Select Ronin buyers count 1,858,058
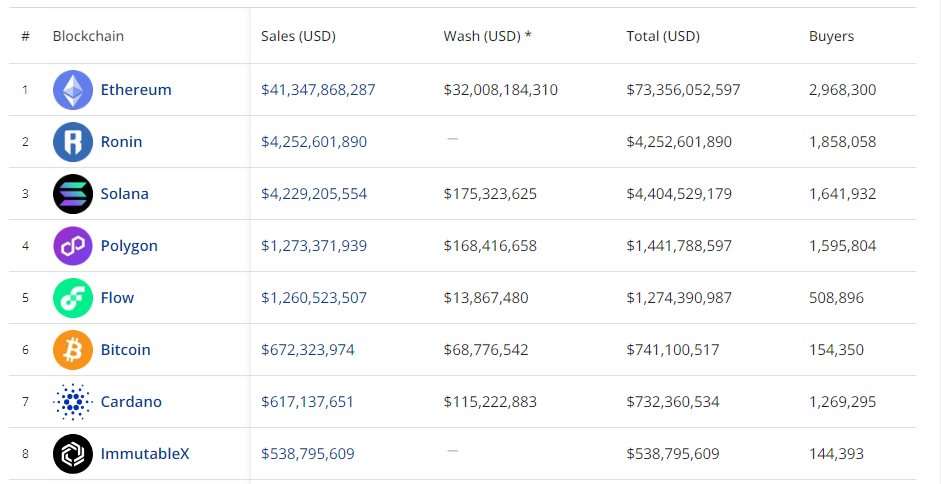941x484 pixels. point(843,142)
